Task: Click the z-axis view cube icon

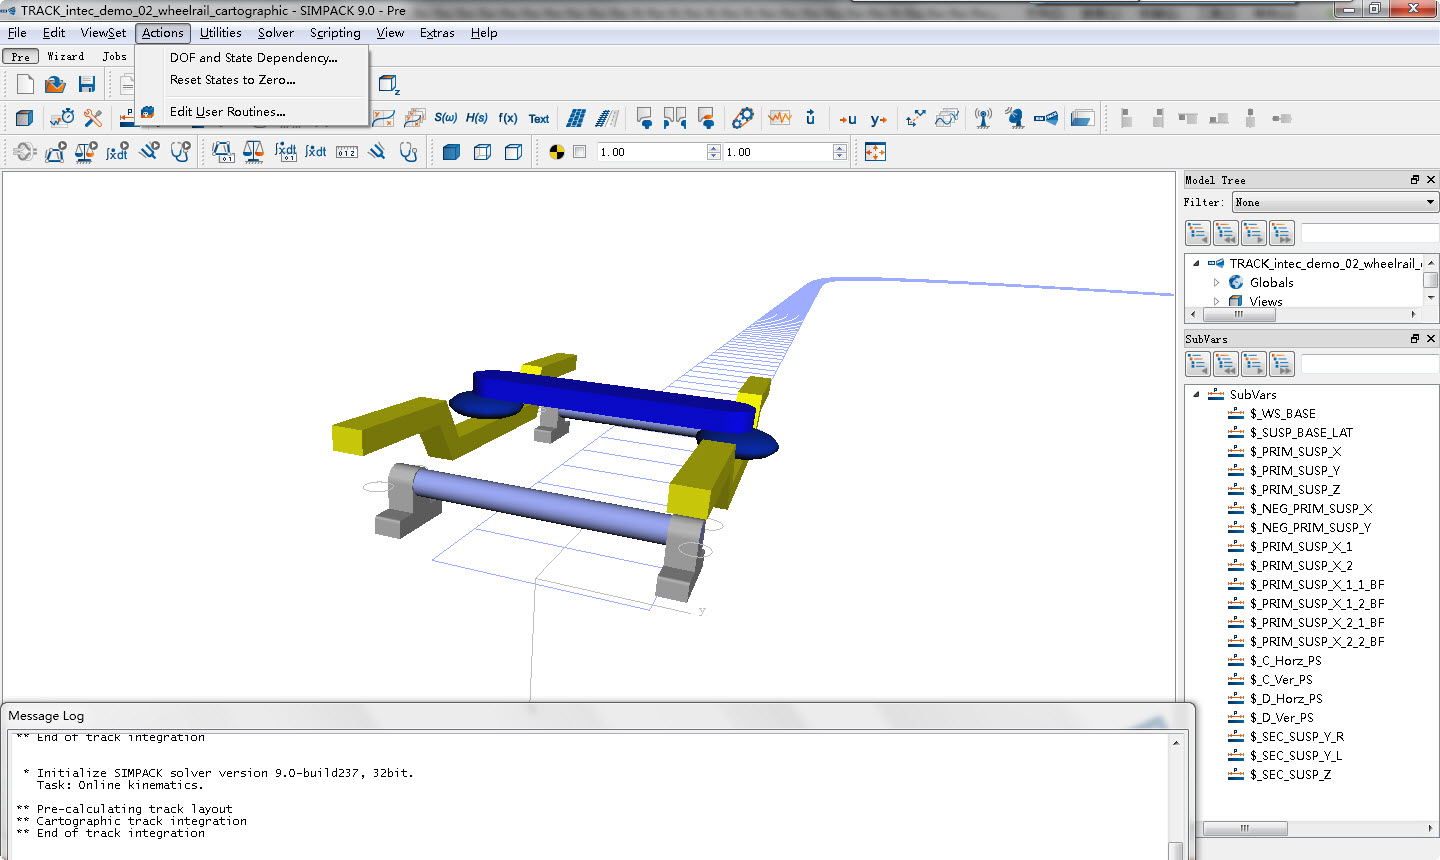Action: click(x=389, y=85)
